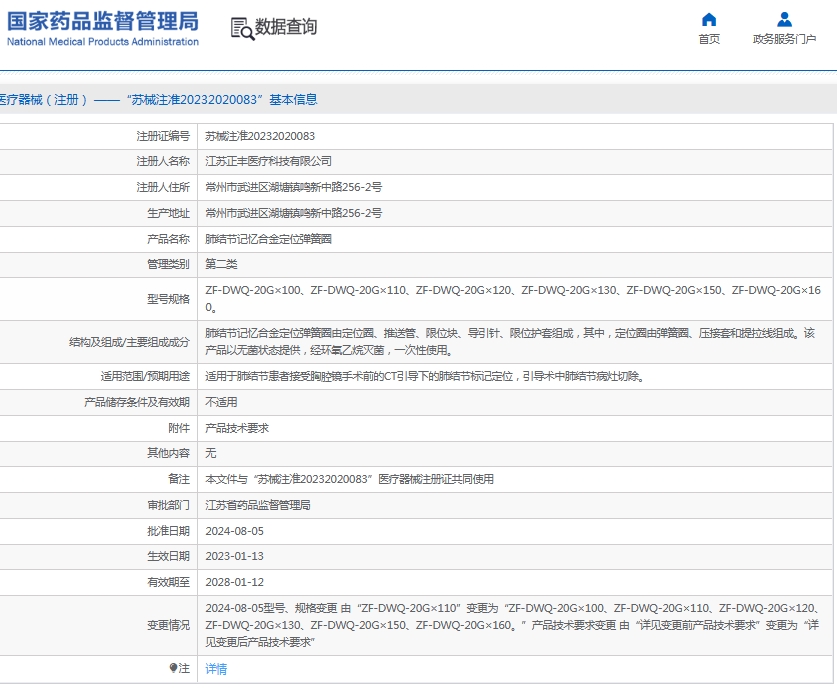This screenshot has width=837, height=688.
Task: Select the page heading 医疗器械（注册）基本信息
Action: click(x=159, y=100)
